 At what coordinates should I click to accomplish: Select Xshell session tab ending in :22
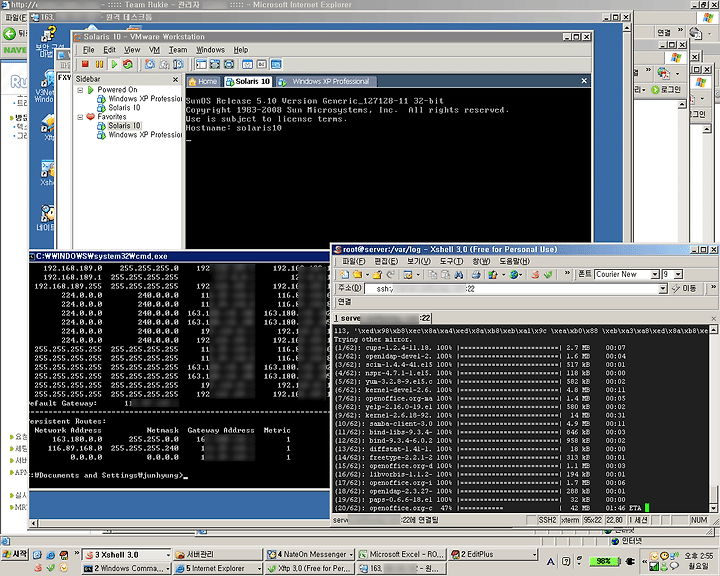tap(382, 318)
